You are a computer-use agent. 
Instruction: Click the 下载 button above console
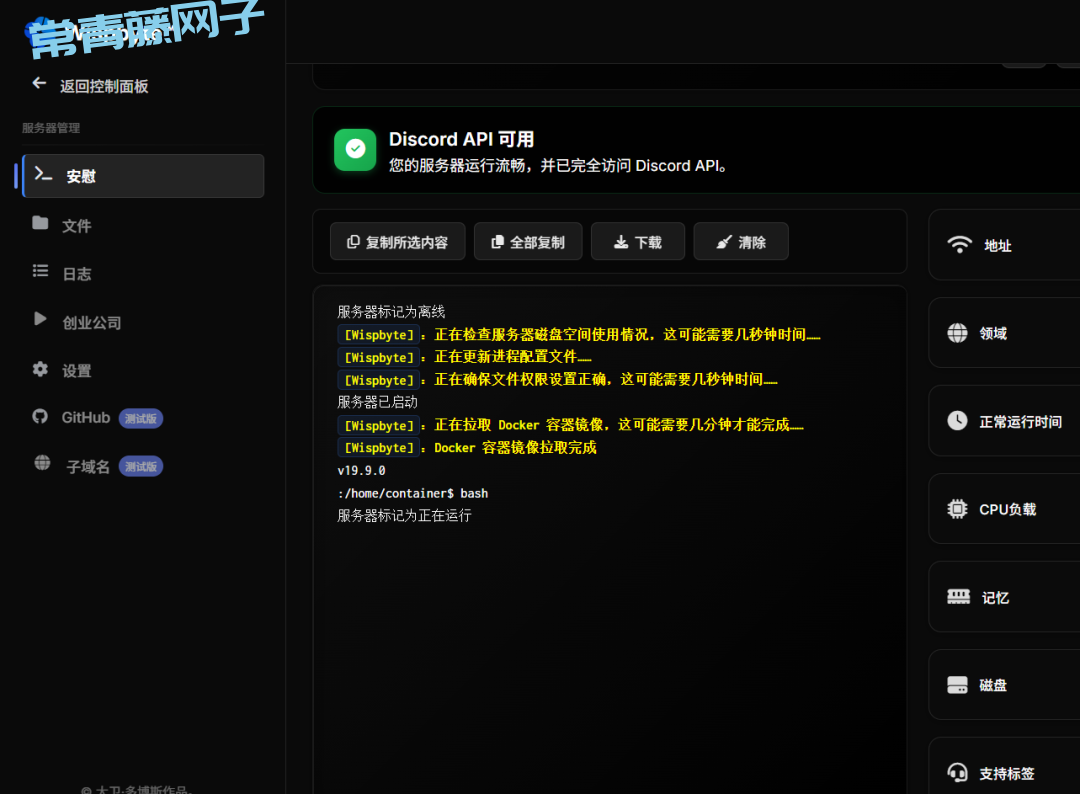tap(637, 242)
